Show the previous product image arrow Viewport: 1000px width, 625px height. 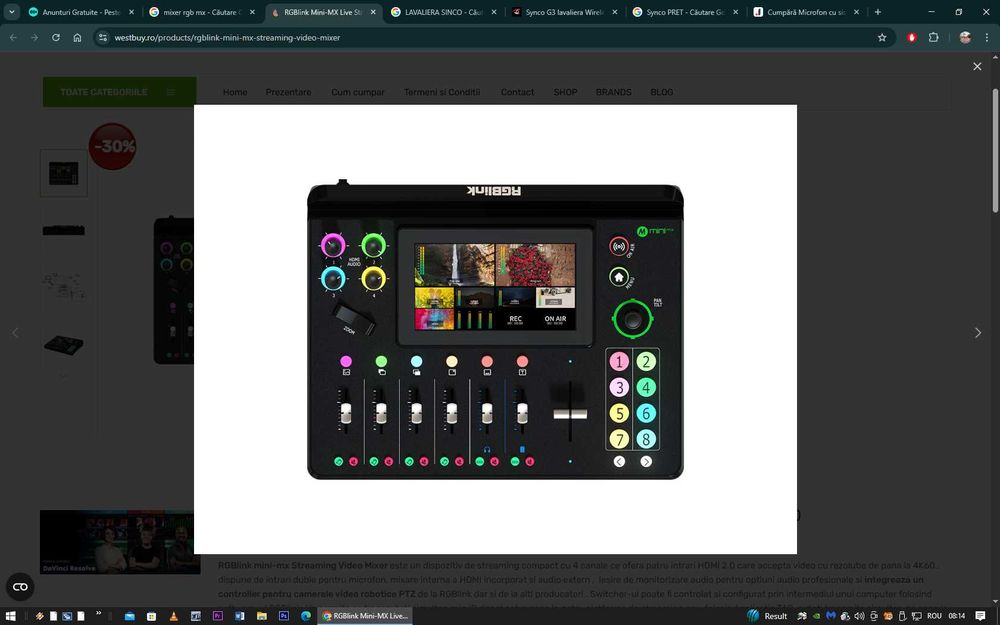click(x=15, y=333)
